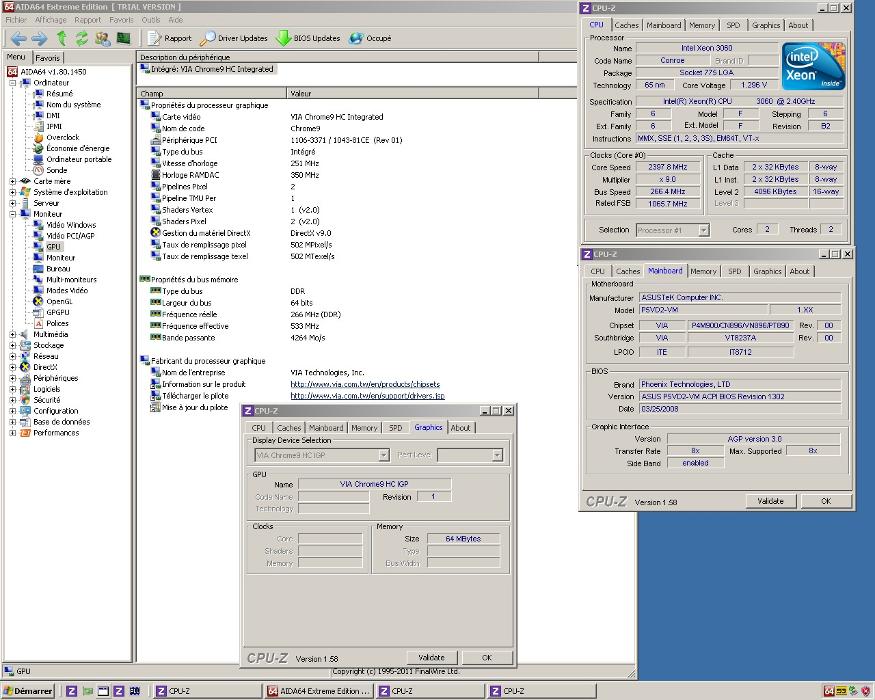Switch to Favoris tab in left panel
Screen dimensions: 875x700
coord(47,58)
